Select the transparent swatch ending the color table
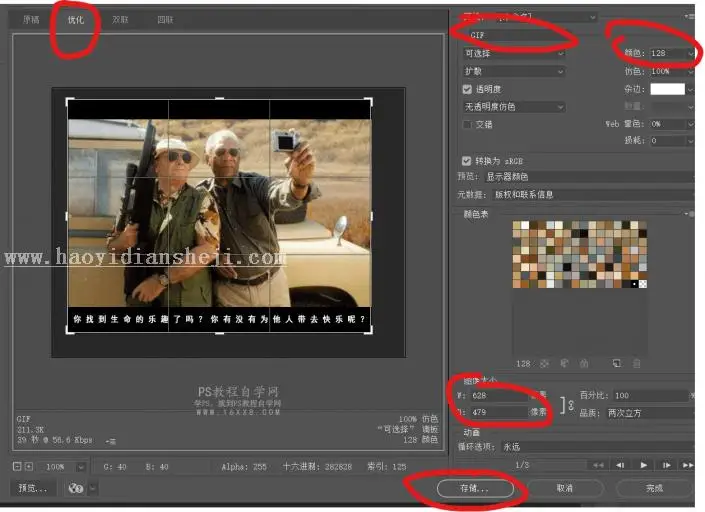 [643, 284]
